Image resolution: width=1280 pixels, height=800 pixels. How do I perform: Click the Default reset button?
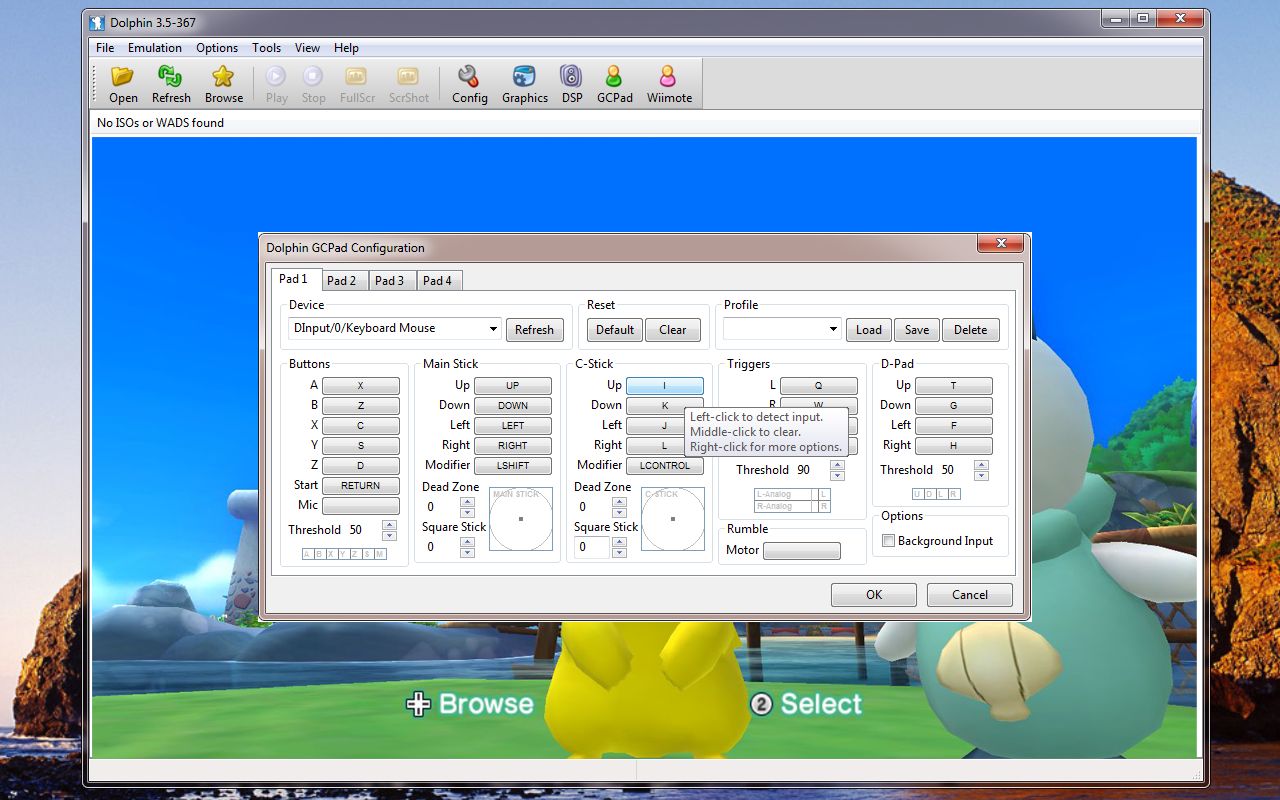(615, 330)
